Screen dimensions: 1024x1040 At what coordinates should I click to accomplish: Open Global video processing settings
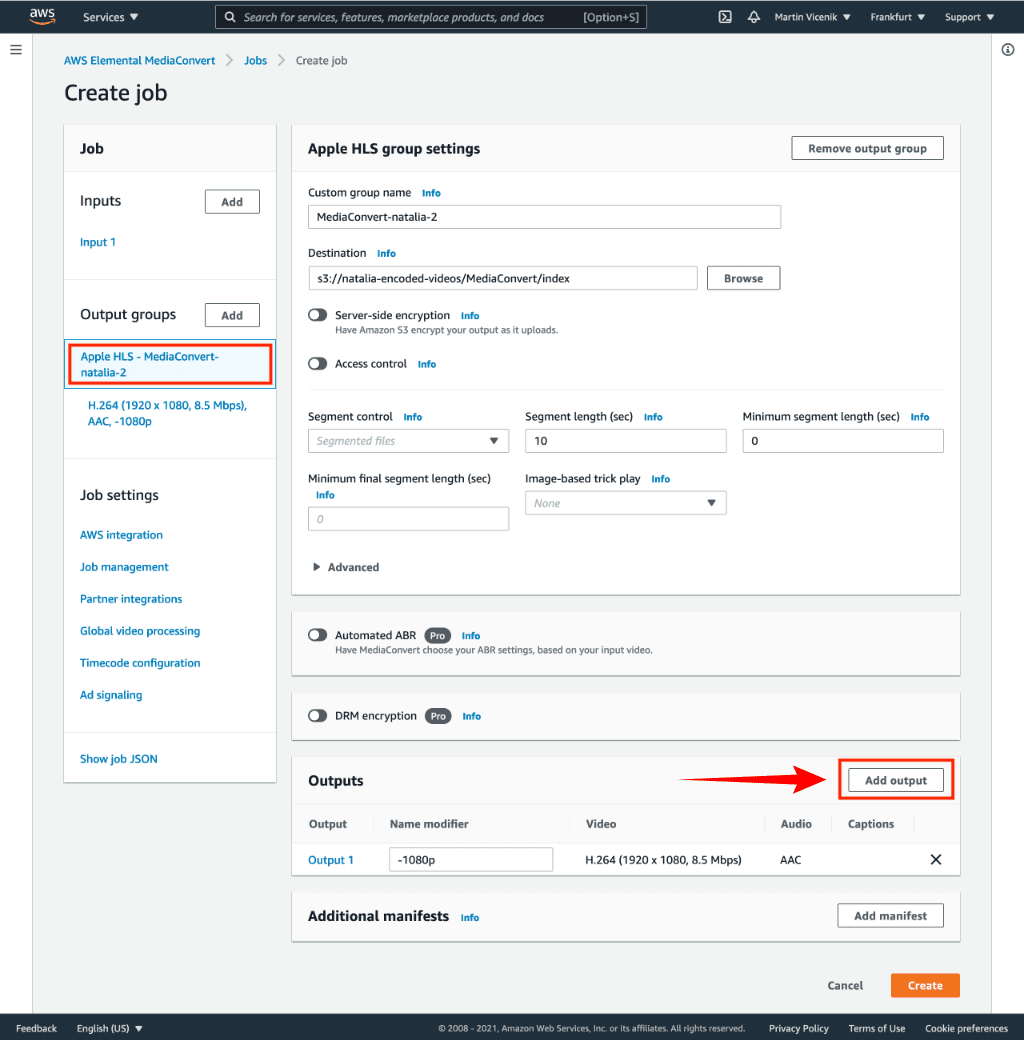(140, 631)
